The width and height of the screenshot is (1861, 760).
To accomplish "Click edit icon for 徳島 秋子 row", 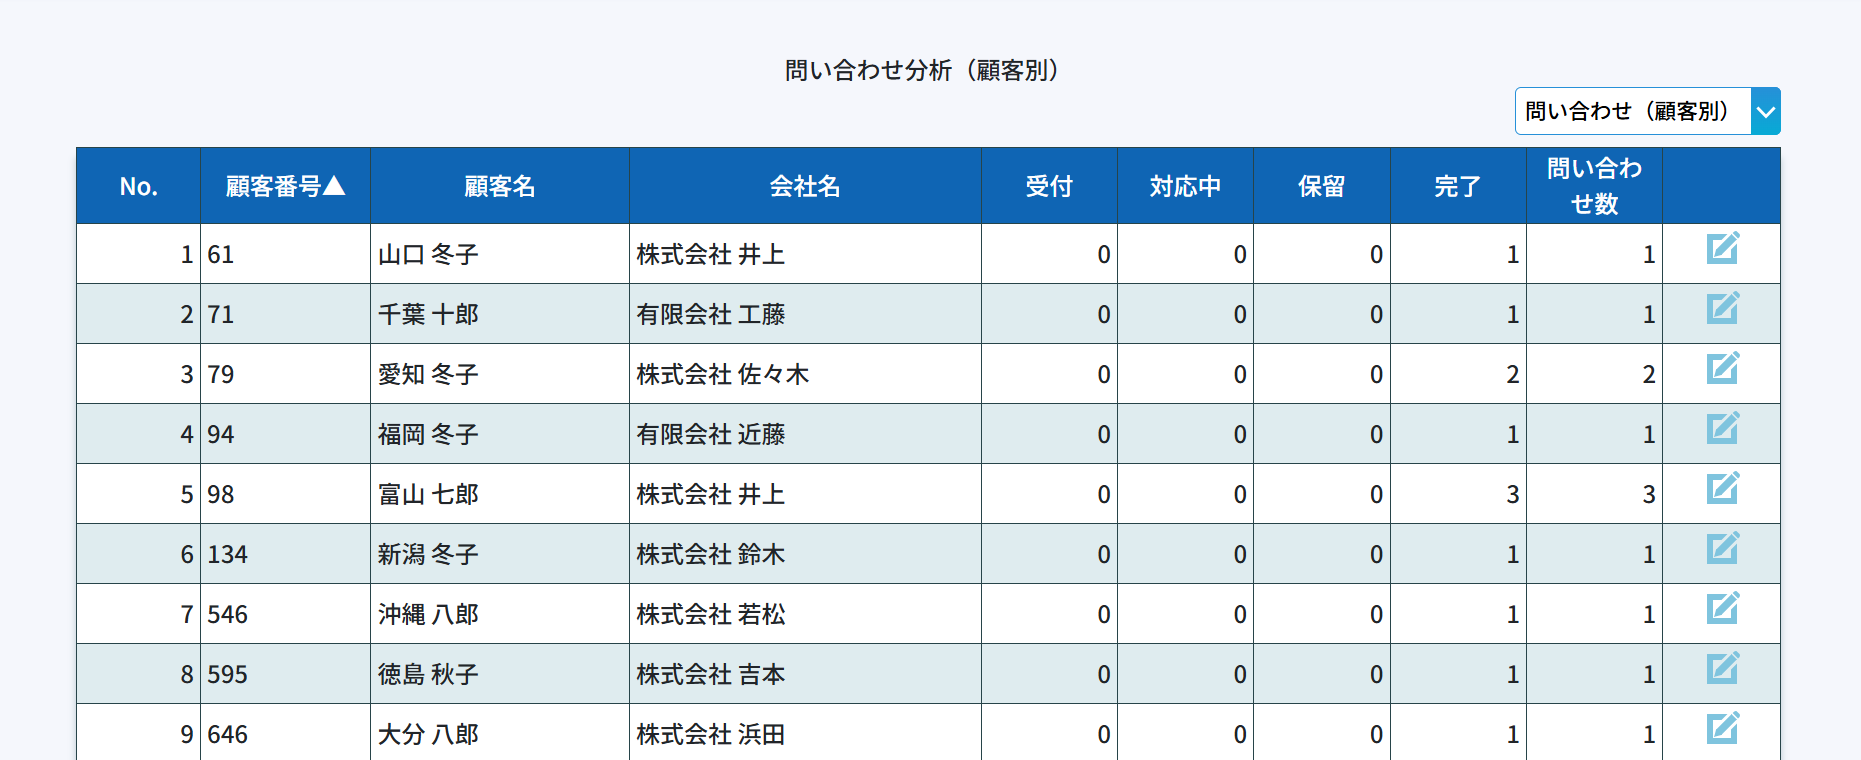I will pos(1722,668).
